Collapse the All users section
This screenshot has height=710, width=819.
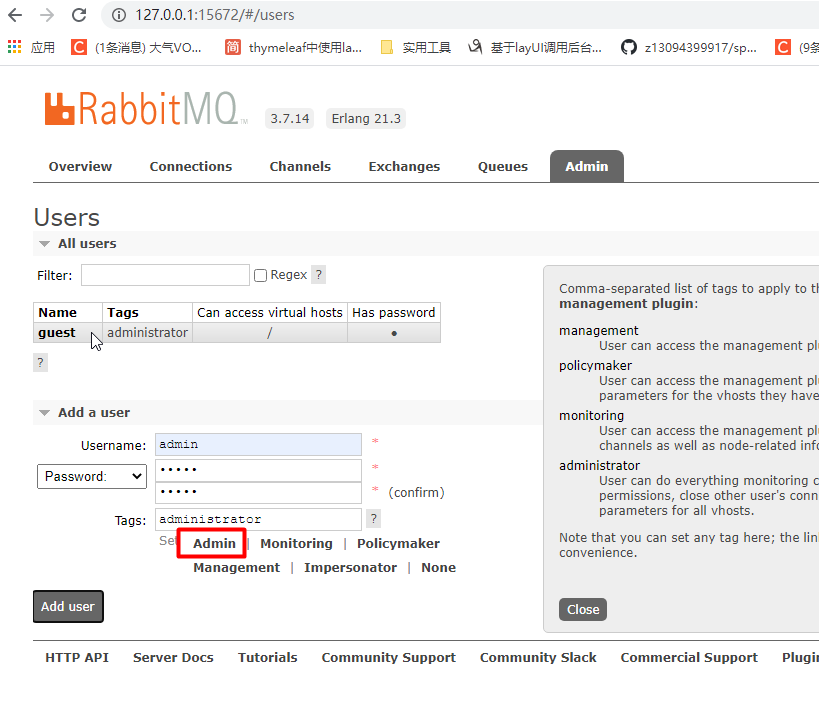[x=77, y=243]
